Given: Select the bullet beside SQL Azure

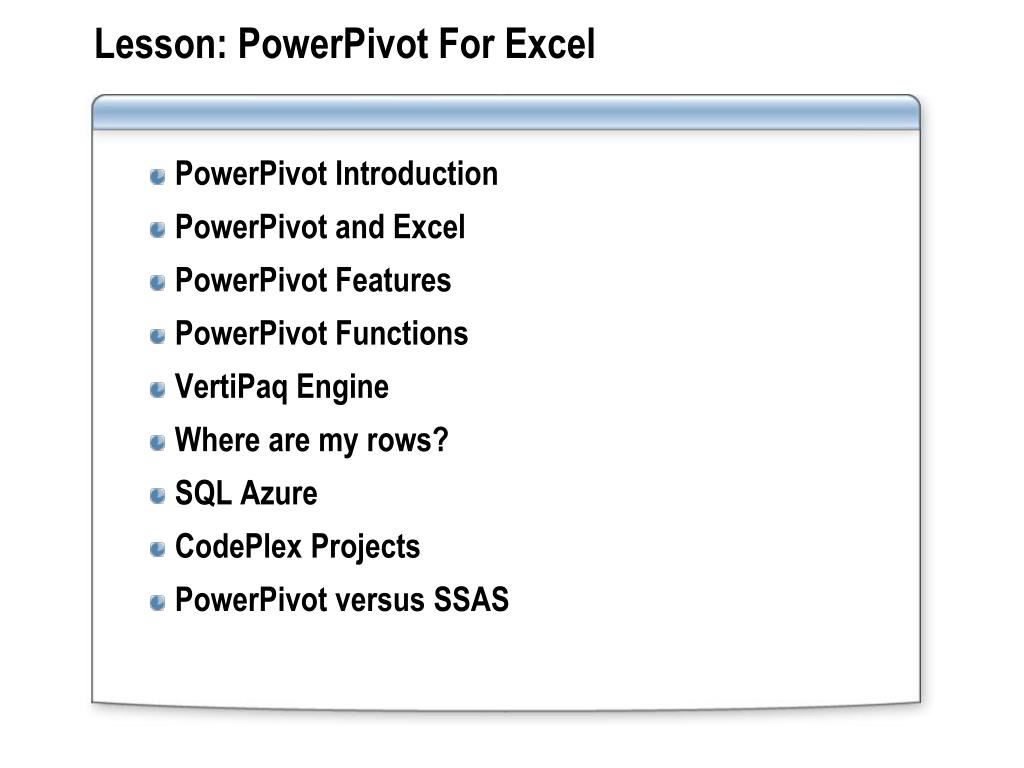Looking at the screenshot, I should coord(158,495).
